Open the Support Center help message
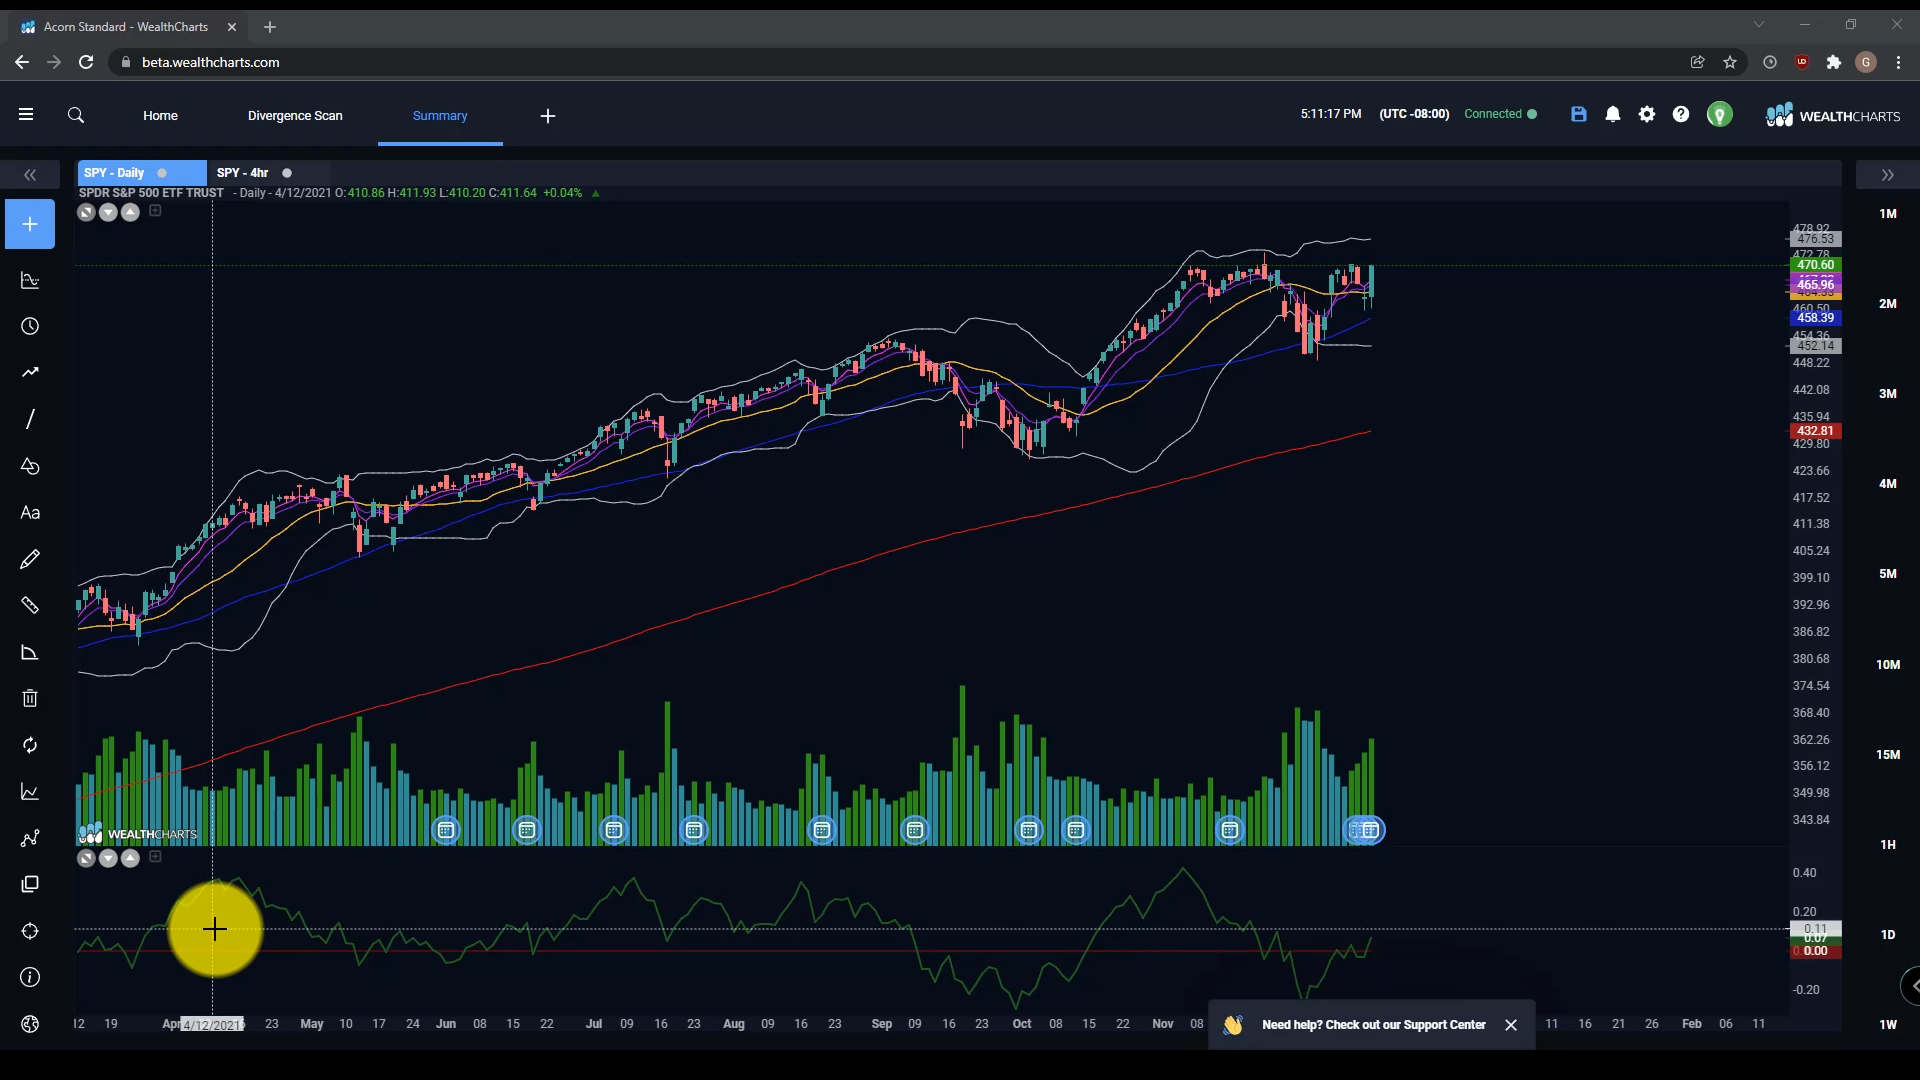1920x1080 pixels. (1373, 1025)
